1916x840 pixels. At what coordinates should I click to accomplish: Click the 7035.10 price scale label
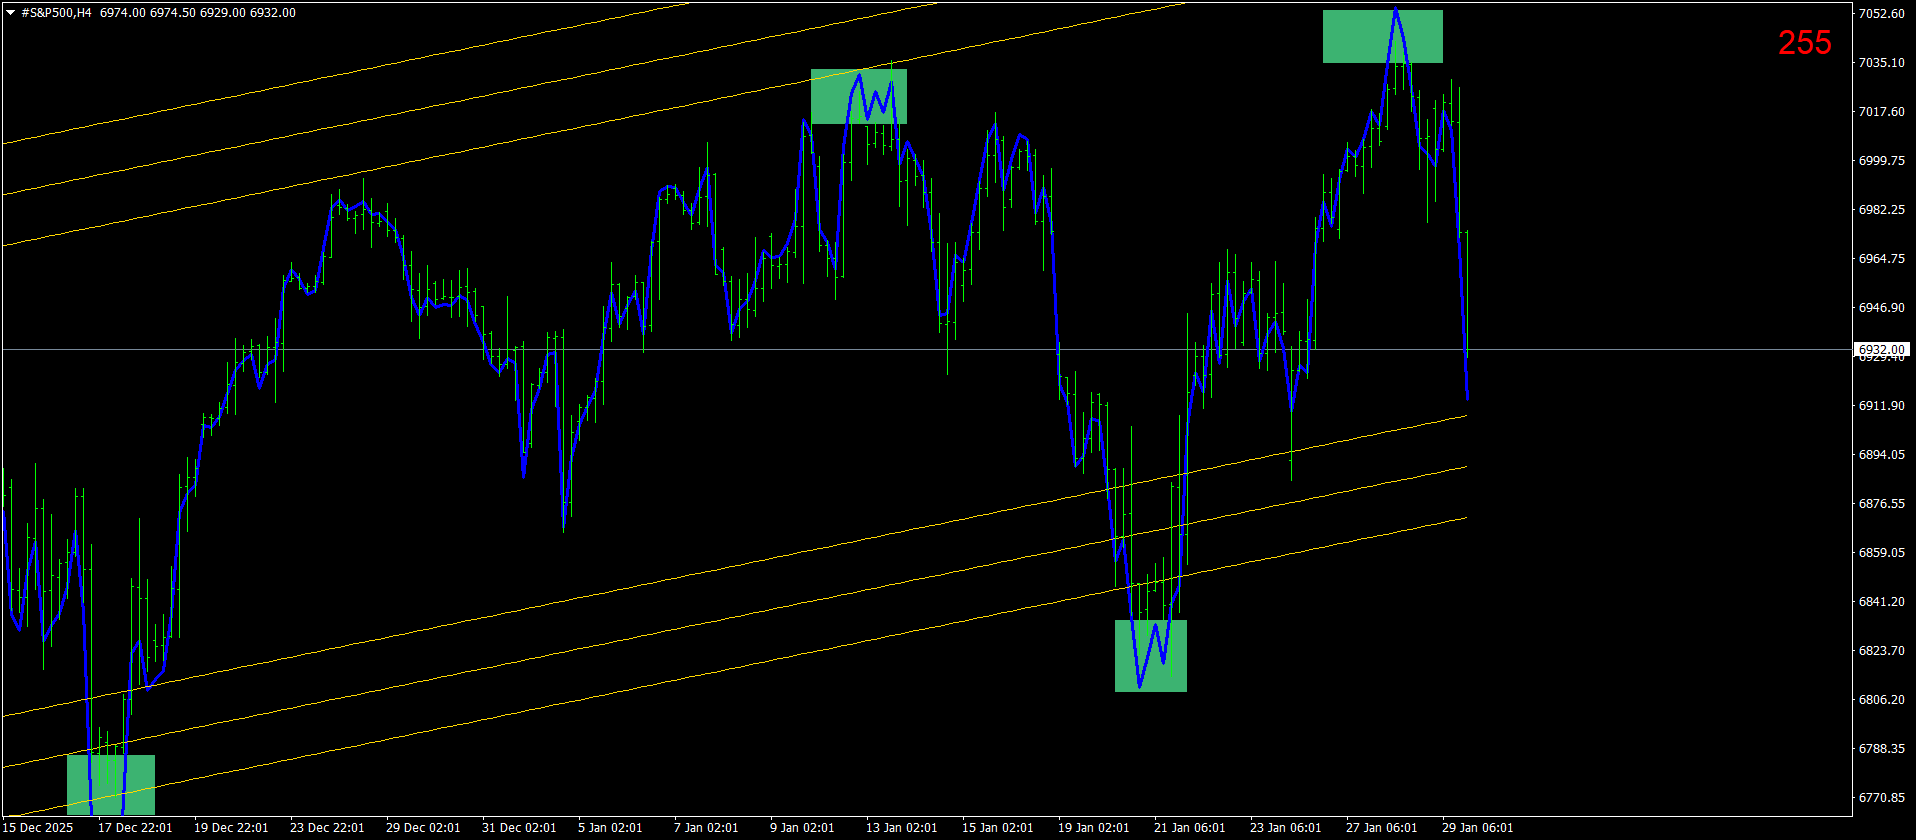click(1881, 62)
